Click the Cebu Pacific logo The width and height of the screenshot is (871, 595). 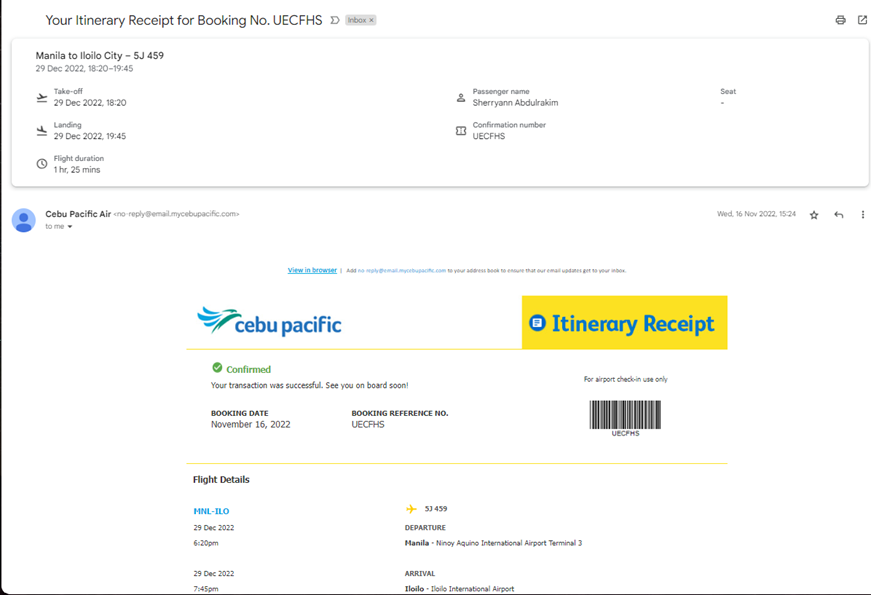pyautogui.click(x=270, y=322)
